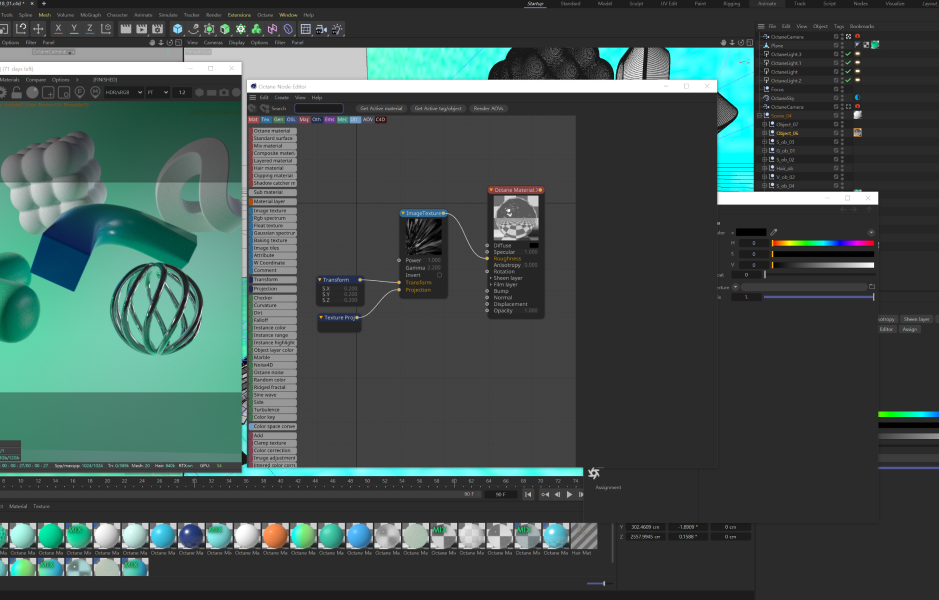
Task: Click the Node Editor Search input field
Action: coord(319,108)
